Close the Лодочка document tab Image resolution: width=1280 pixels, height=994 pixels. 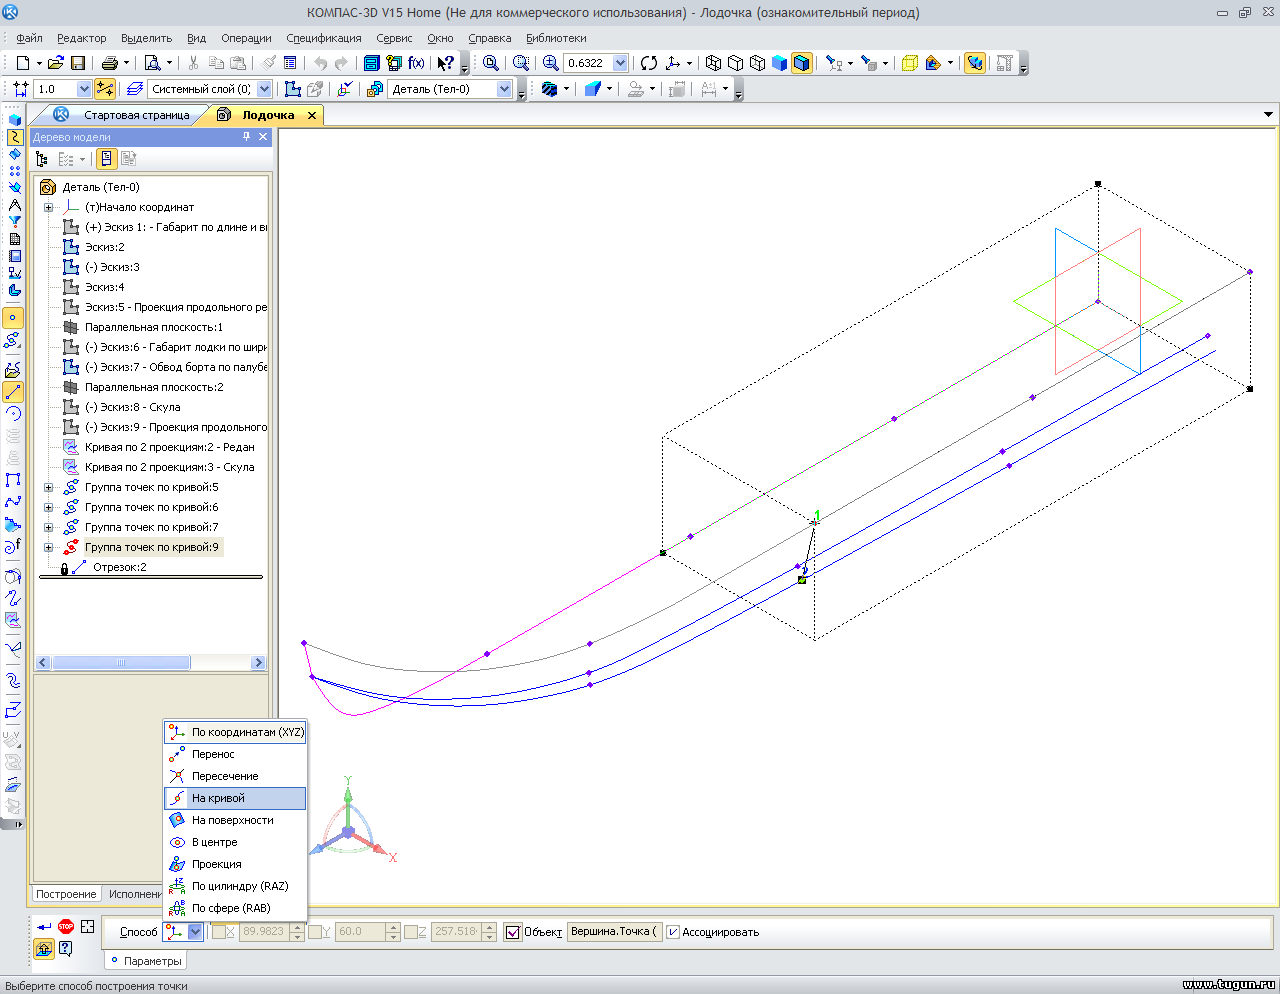(312, 115)
